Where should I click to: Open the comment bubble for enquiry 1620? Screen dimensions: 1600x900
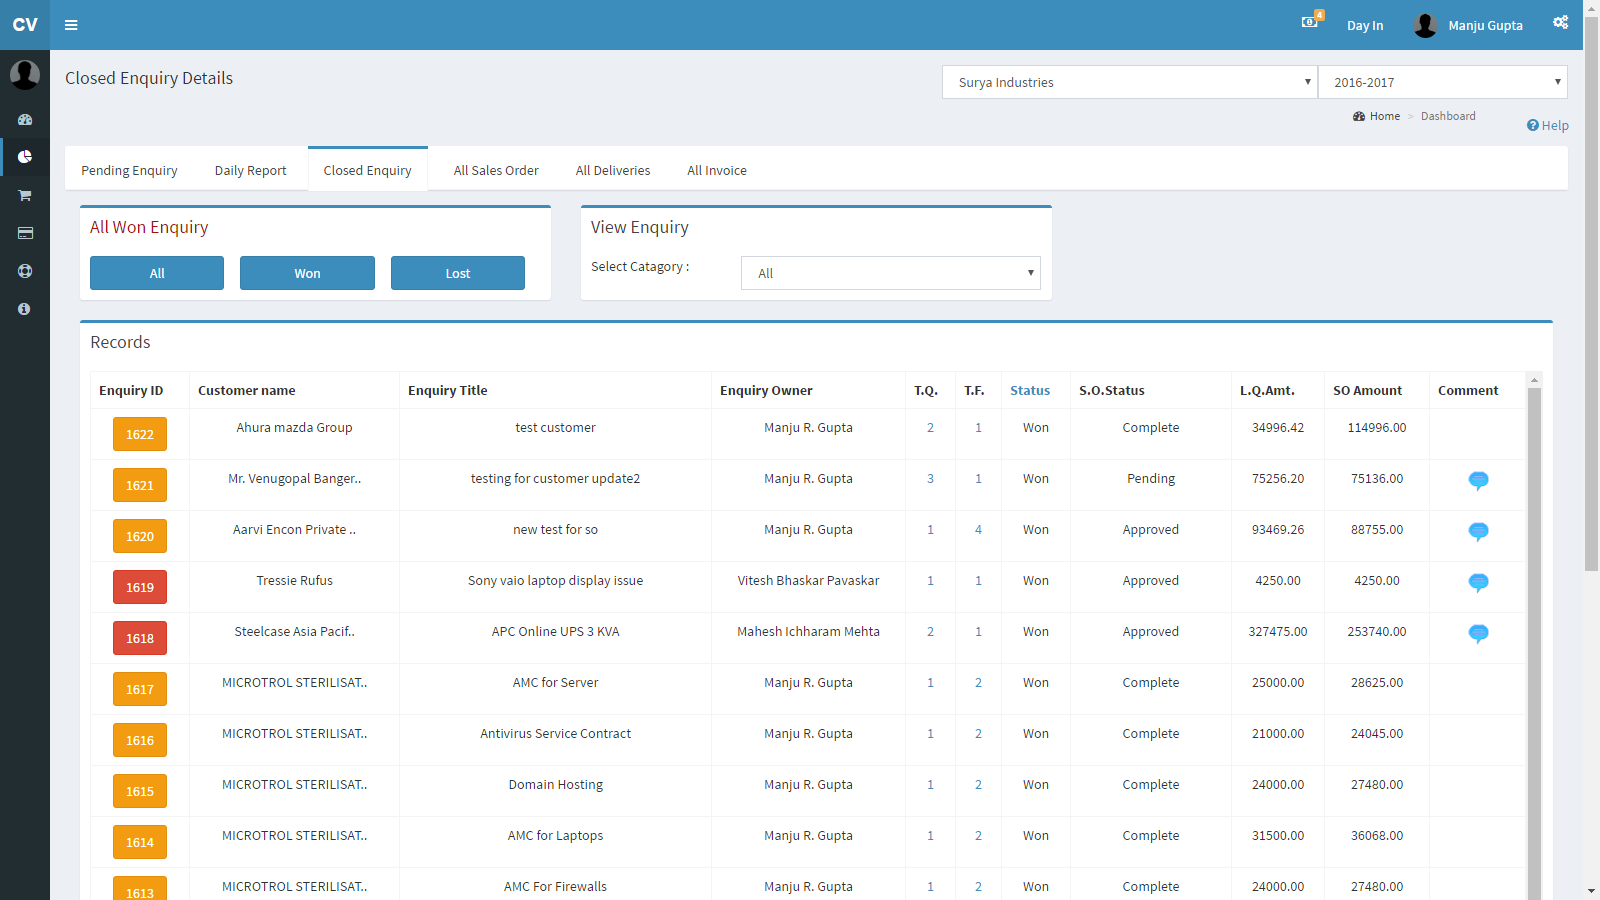click(x=1478, y=531)
